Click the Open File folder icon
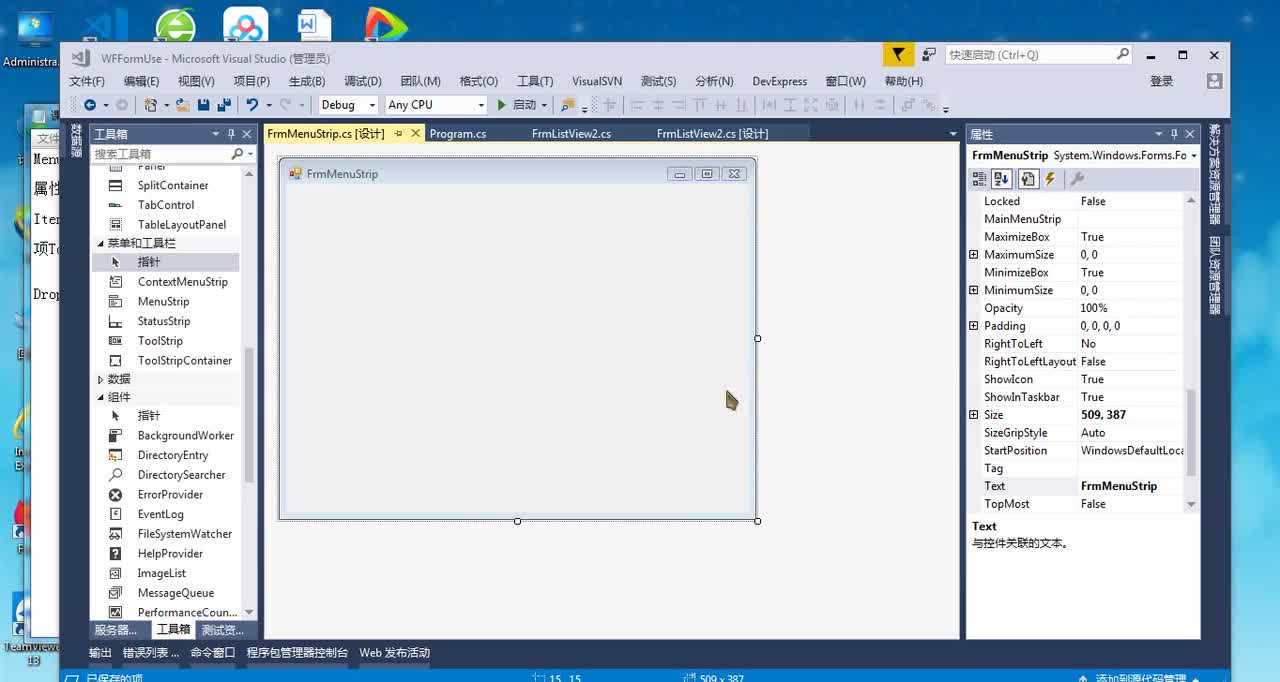This screenshot has height=682, width=1280. pyautogui.click(x=182, y=105)
